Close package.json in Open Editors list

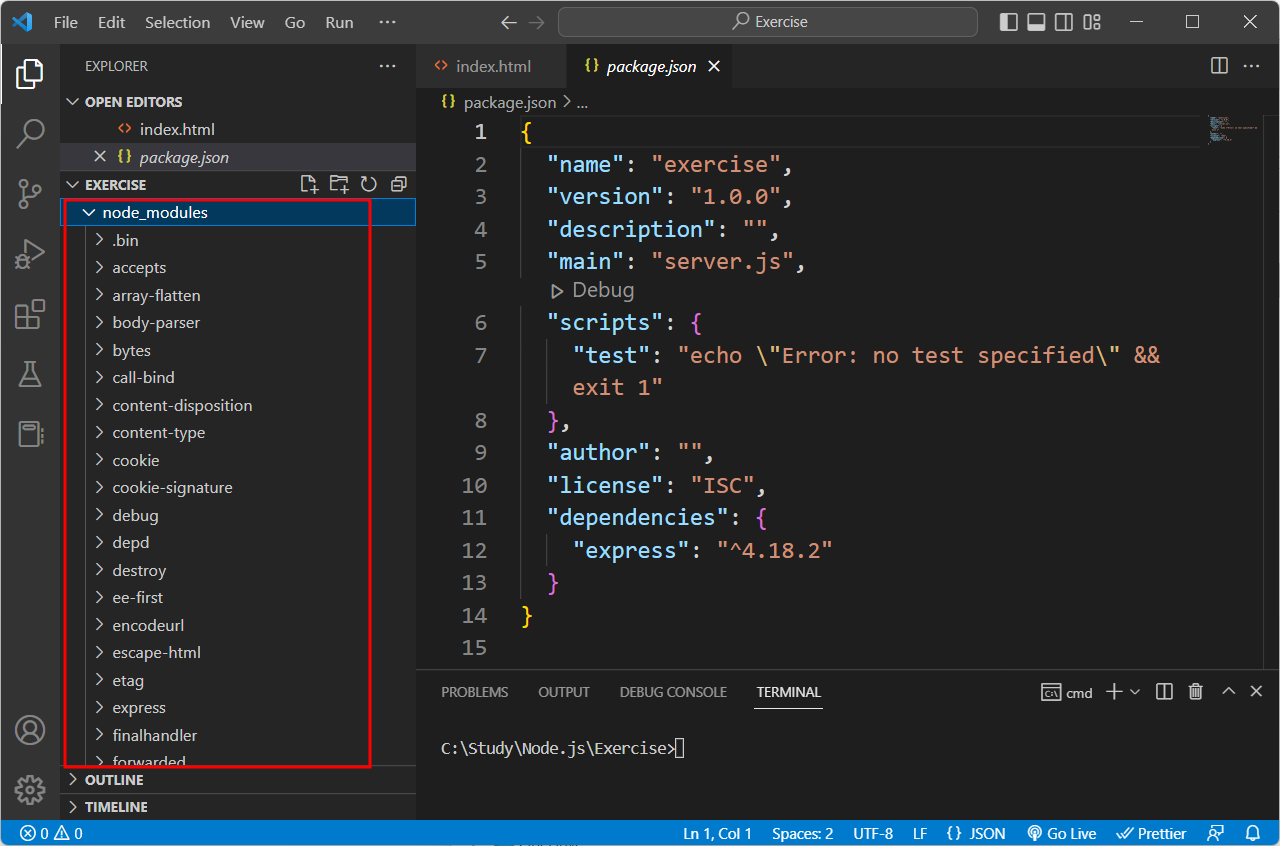tap(99, 157)
